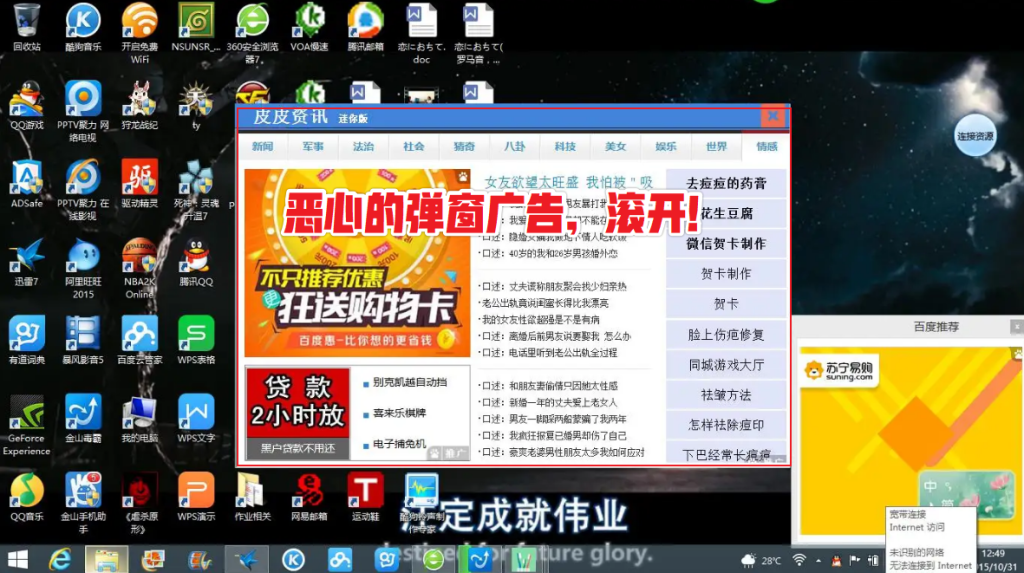
Task: Switch to the 世界 tab
Action: tap(716, 147)
